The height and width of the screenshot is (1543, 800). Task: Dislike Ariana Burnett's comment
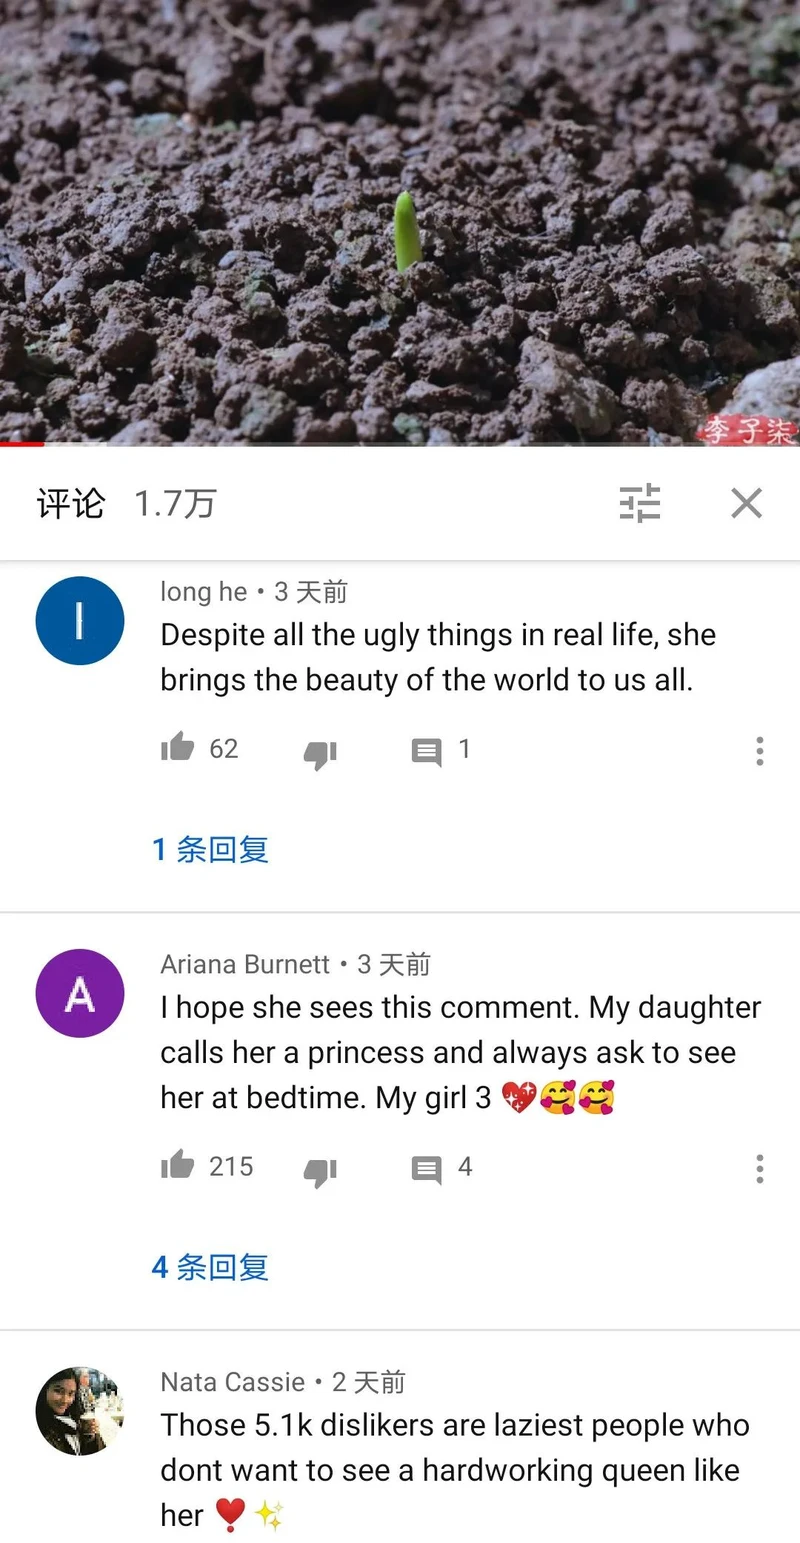[x=320, y=1171]
